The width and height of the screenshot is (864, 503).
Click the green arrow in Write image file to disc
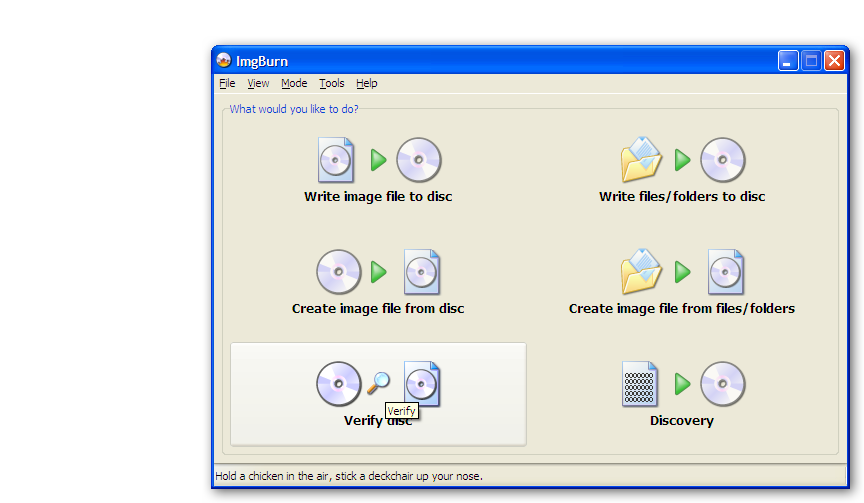[378, 160]
